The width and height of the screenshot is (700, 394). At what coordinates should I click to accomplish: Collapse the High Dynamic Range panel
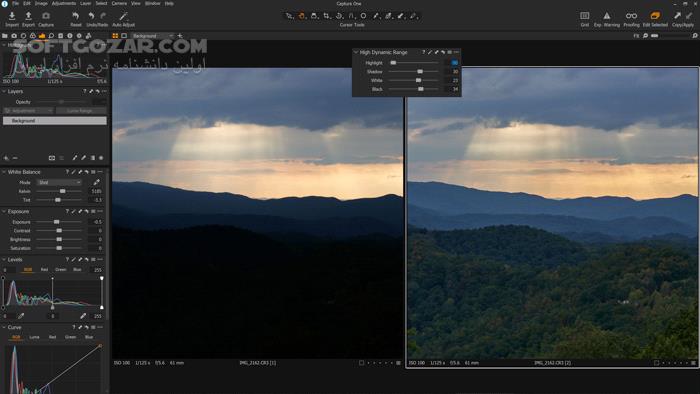pos(356,52)
